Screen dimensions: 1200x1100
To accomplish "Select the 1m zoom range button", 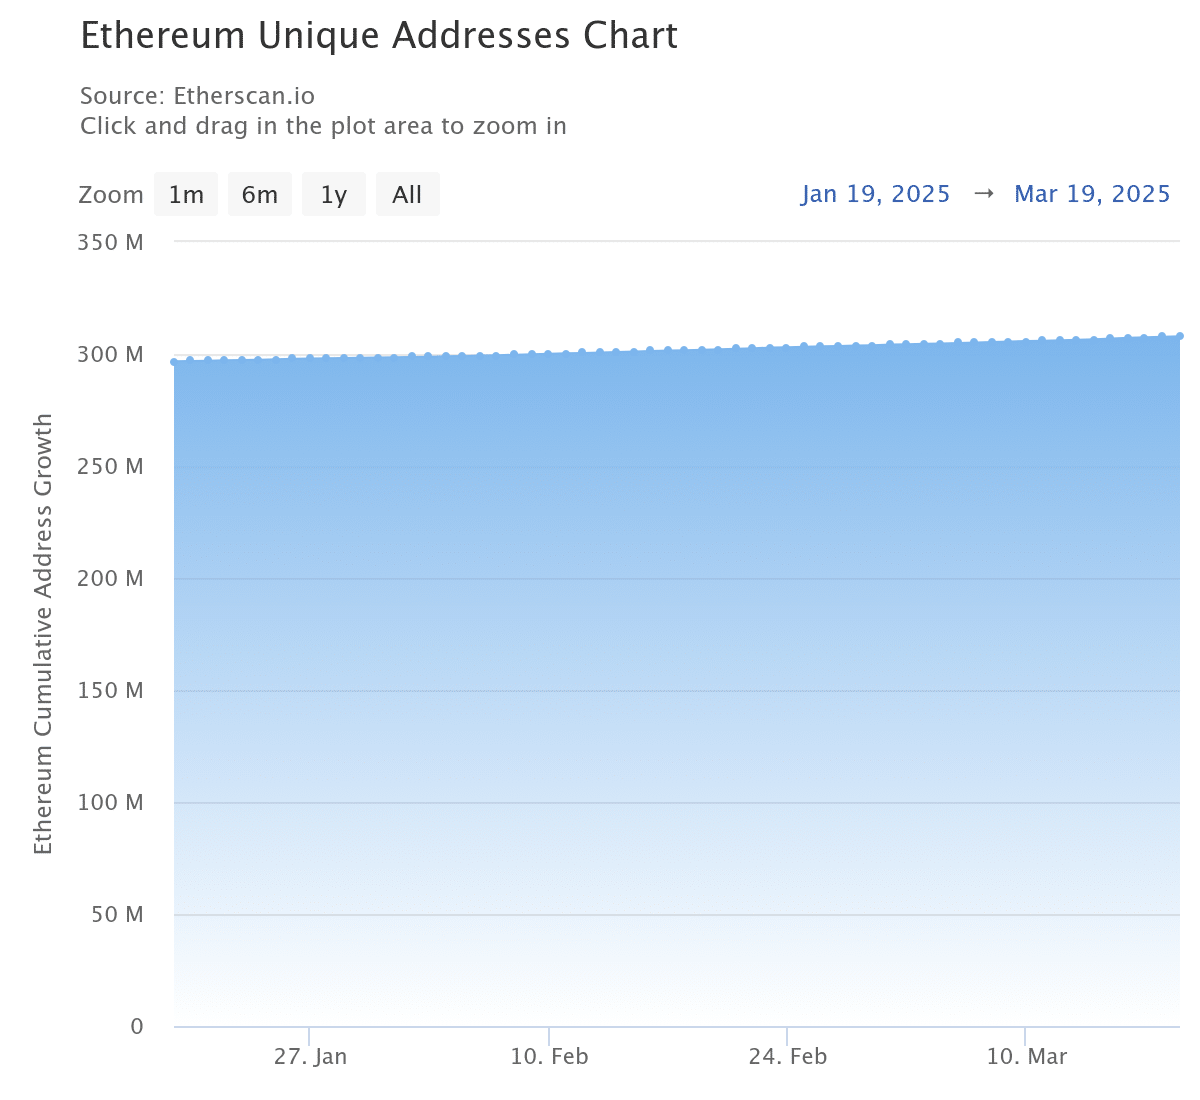I will pyautogui.click(x=186, y=194).
